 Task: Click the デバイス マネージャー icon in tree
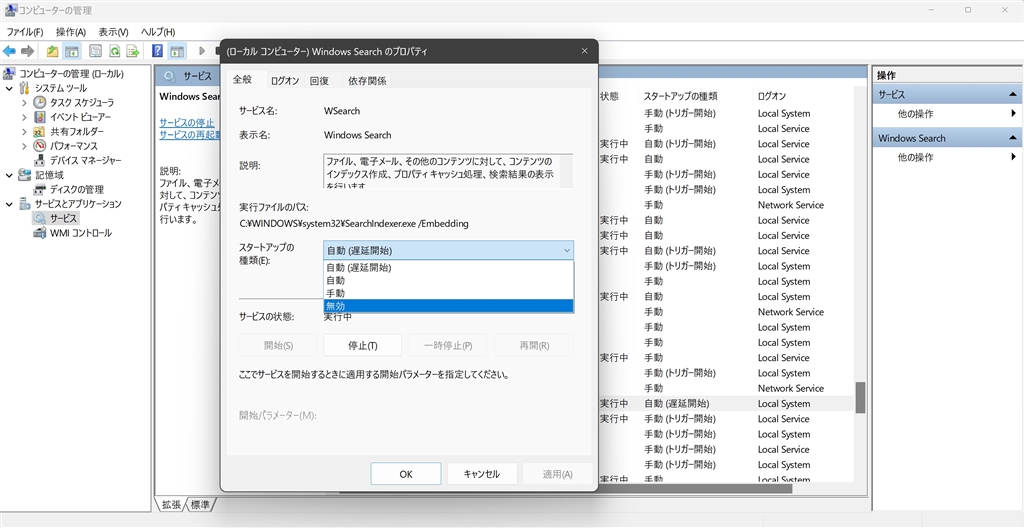pos(40,160)
